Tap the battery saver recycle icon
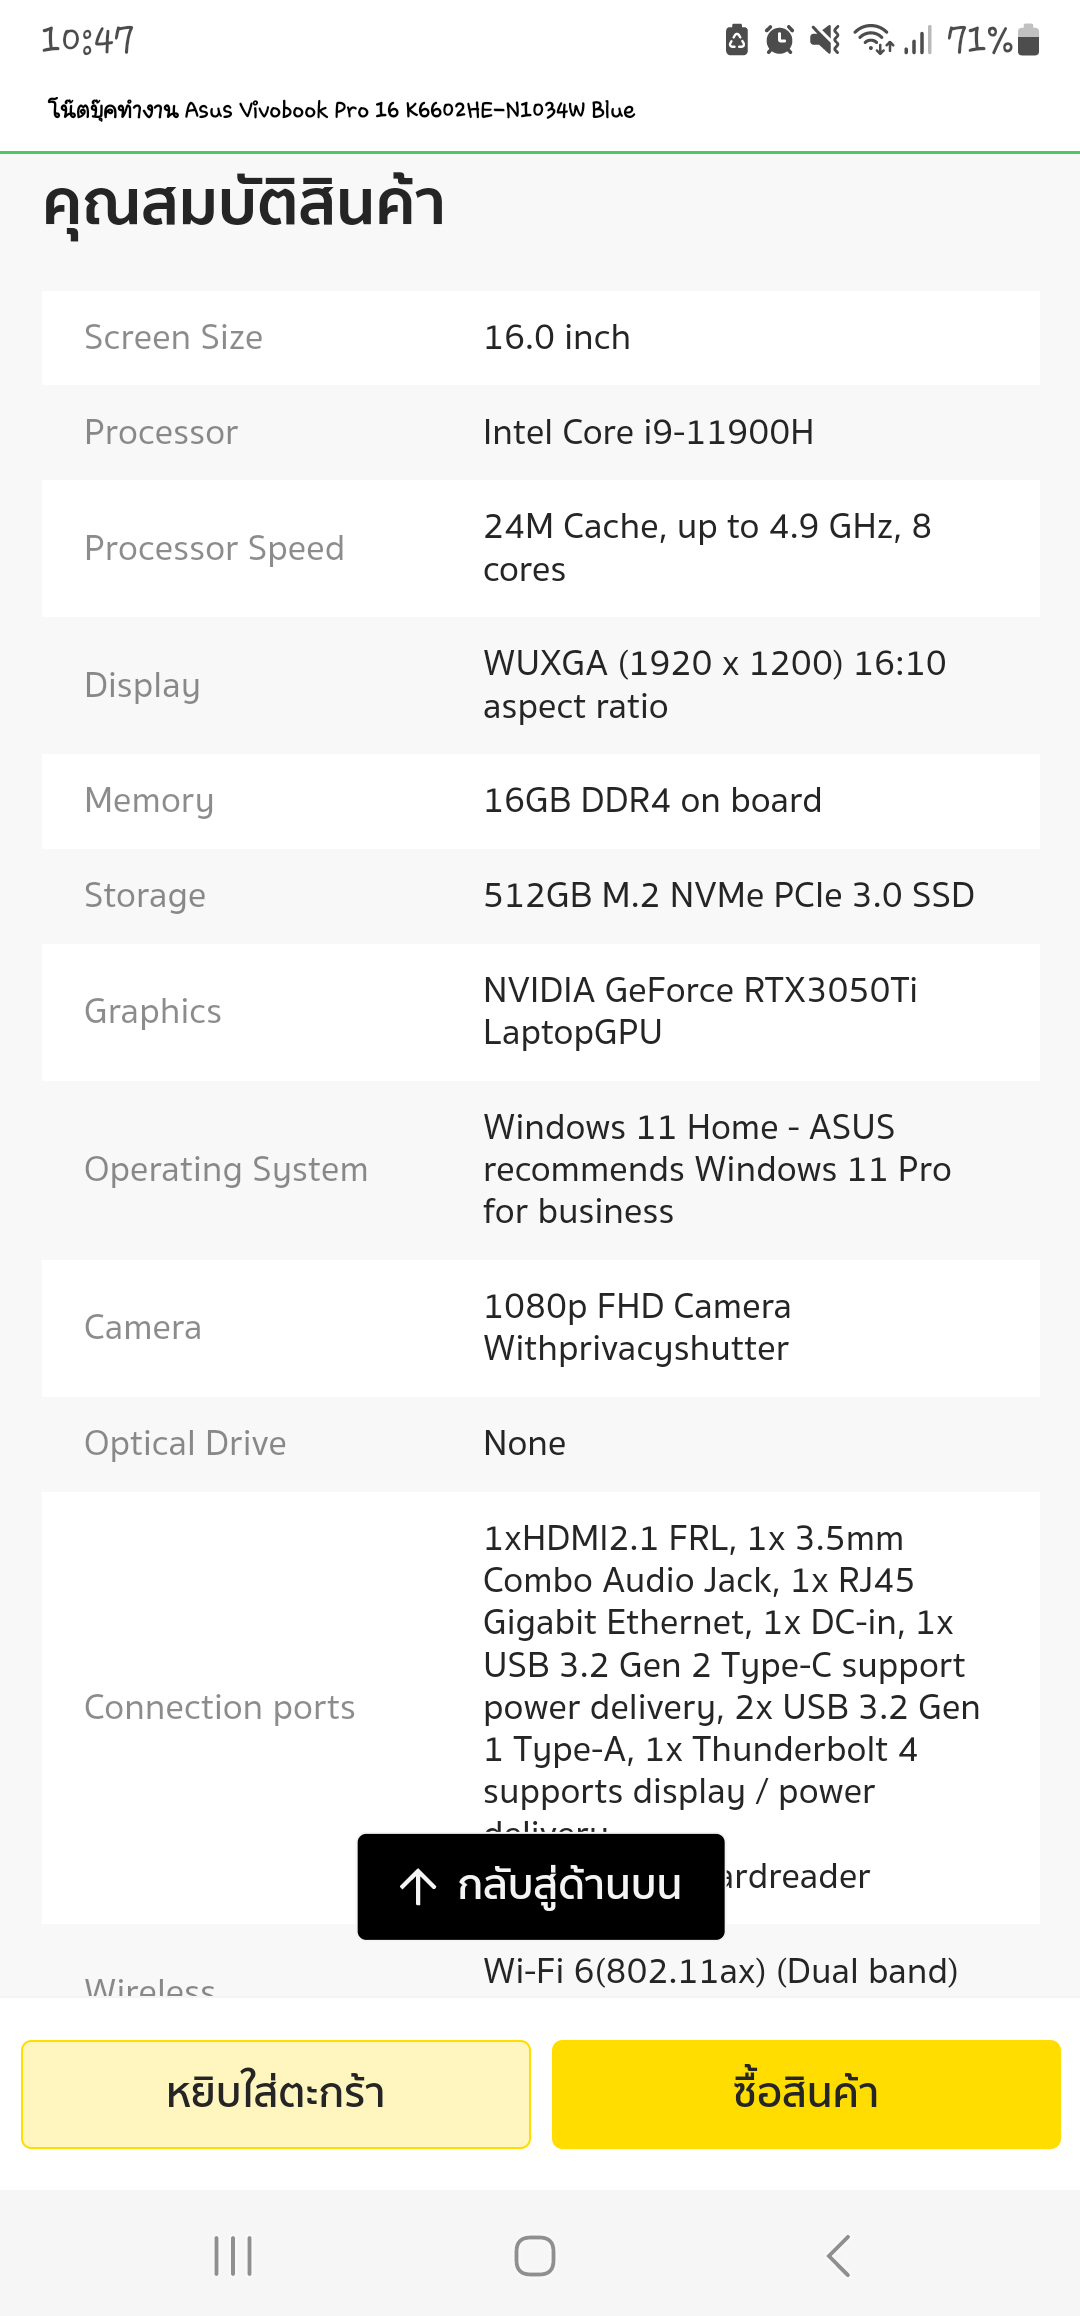1080x2316 pixels. pyautogui.click(x=737, y=40)
